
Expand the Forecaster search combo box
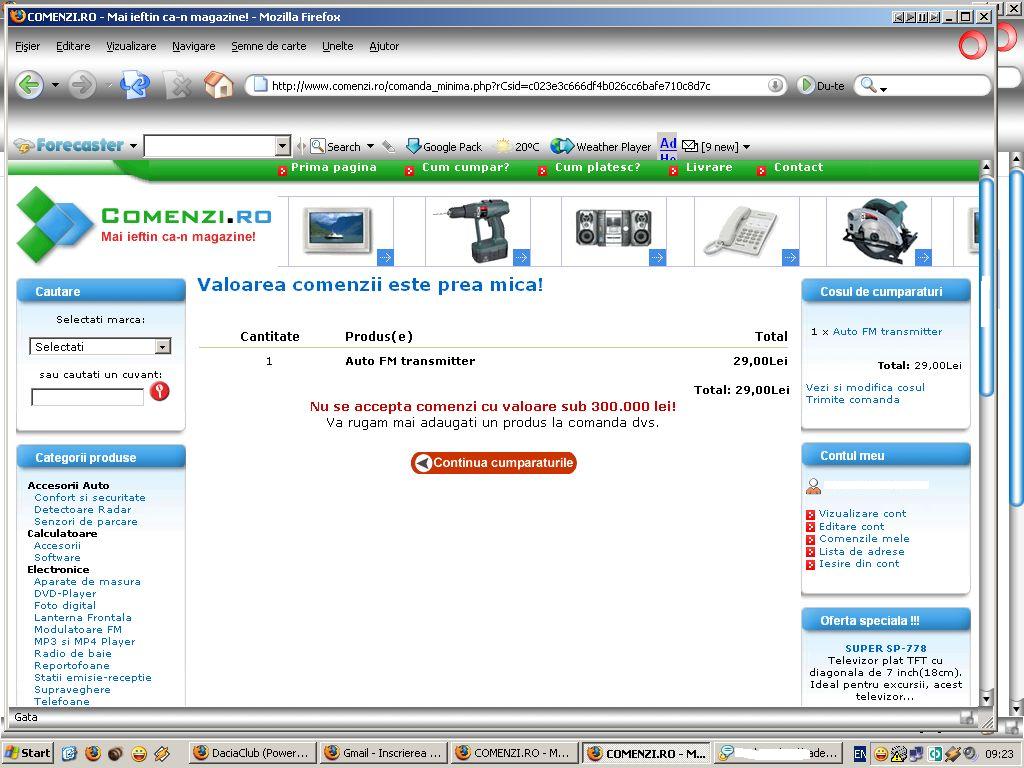pyautogui.click(x=282, y=146)
